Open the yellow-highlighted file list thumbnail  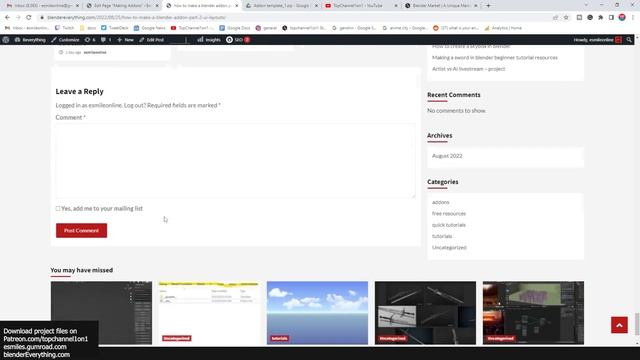209,313
